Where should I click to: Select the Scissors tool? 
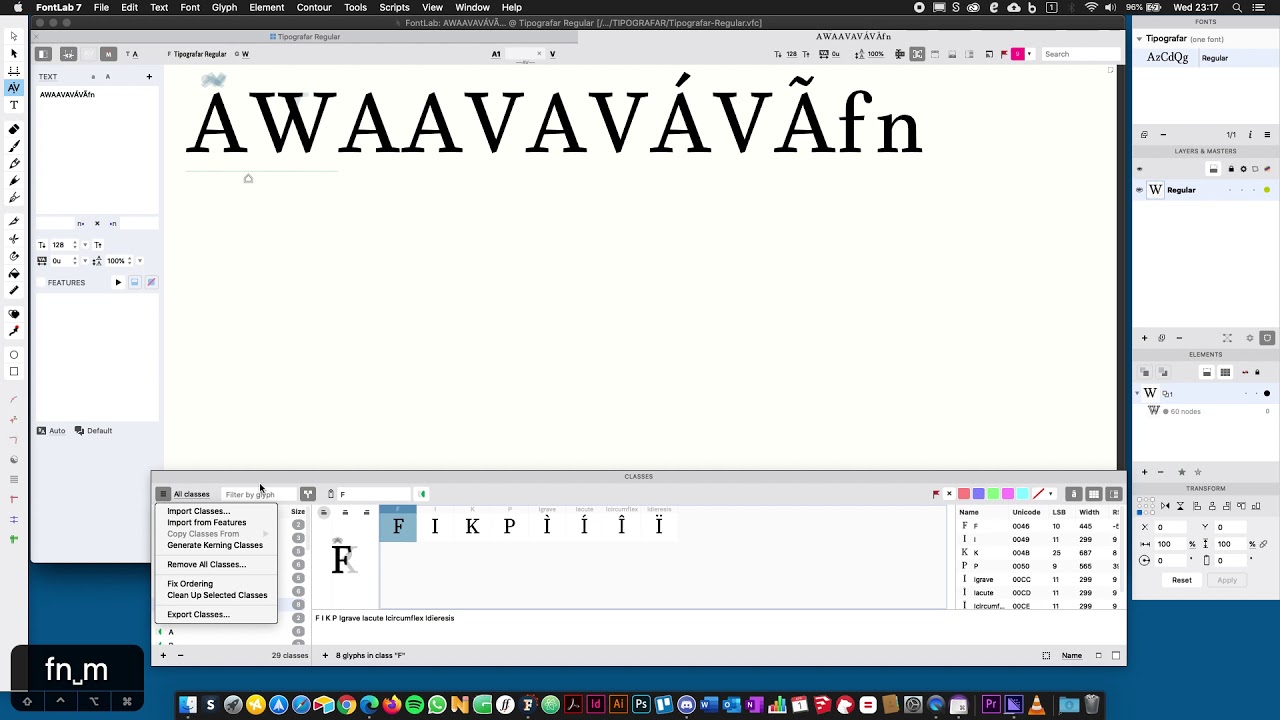(x=14, y=238)
